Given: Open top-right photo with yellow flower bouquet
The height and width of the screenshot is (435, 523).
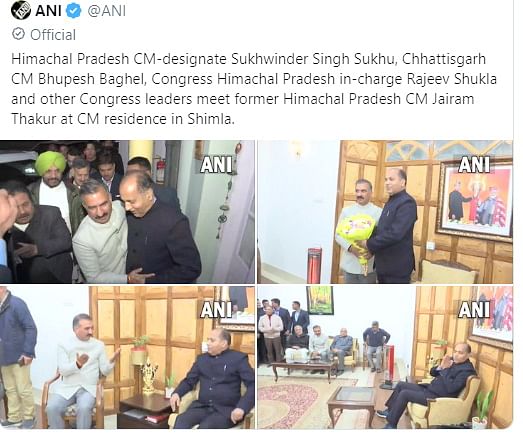Looking at the screenshot, I should tap(385, 212).
